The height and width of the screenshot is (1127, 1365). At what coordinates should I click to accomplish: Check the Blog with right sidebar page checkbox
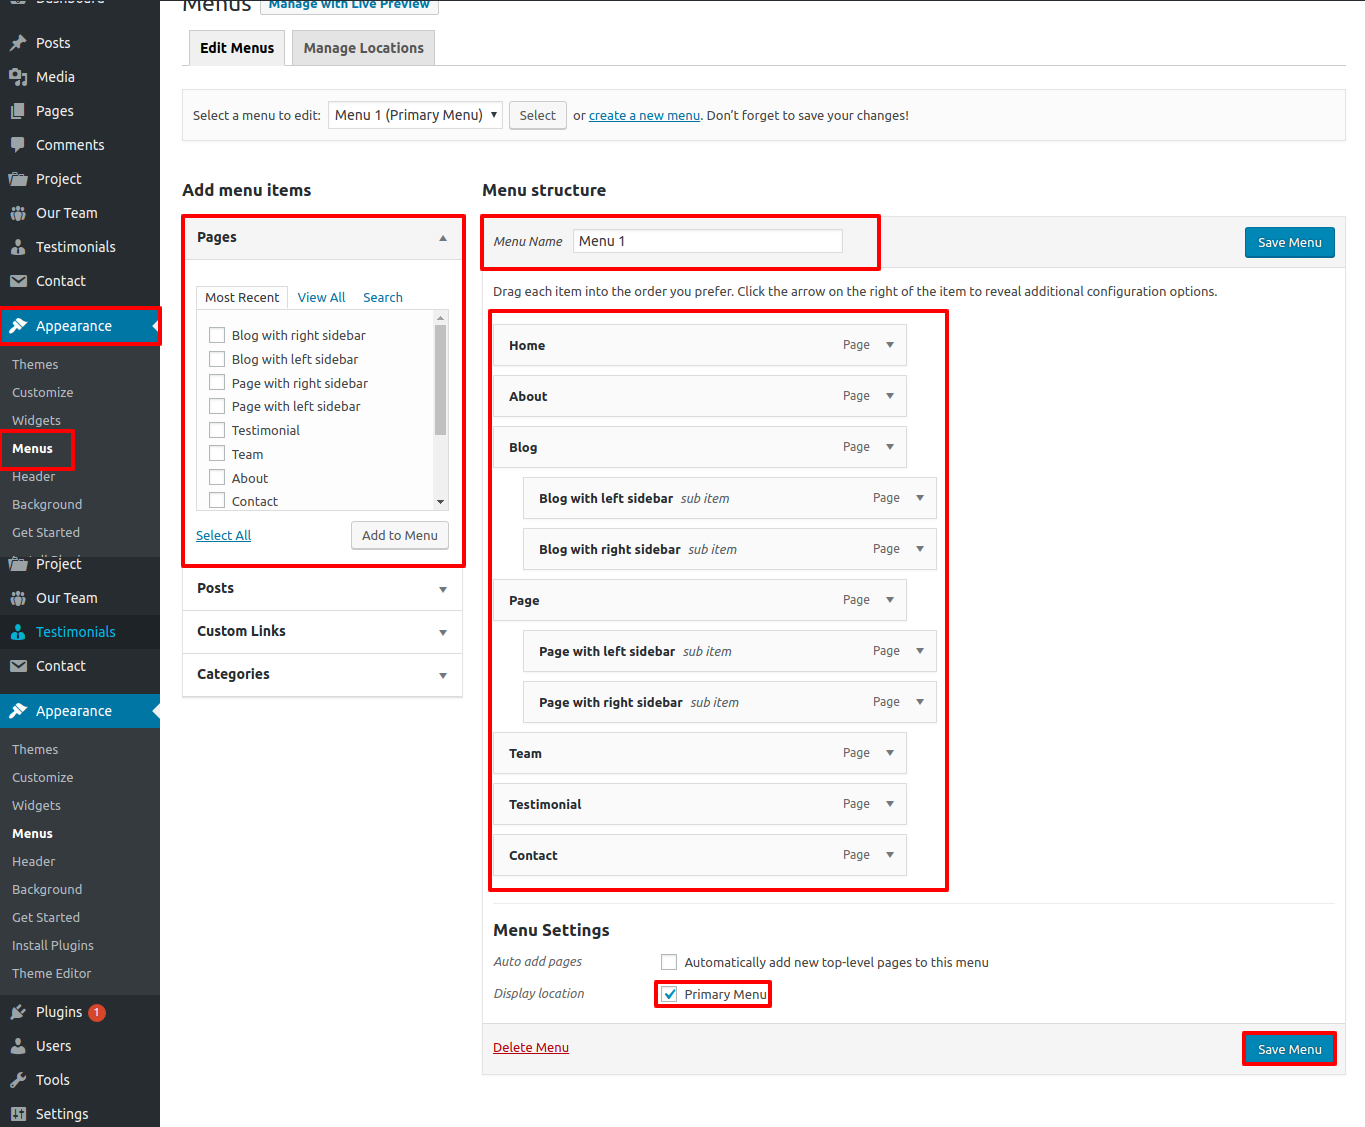217,335
